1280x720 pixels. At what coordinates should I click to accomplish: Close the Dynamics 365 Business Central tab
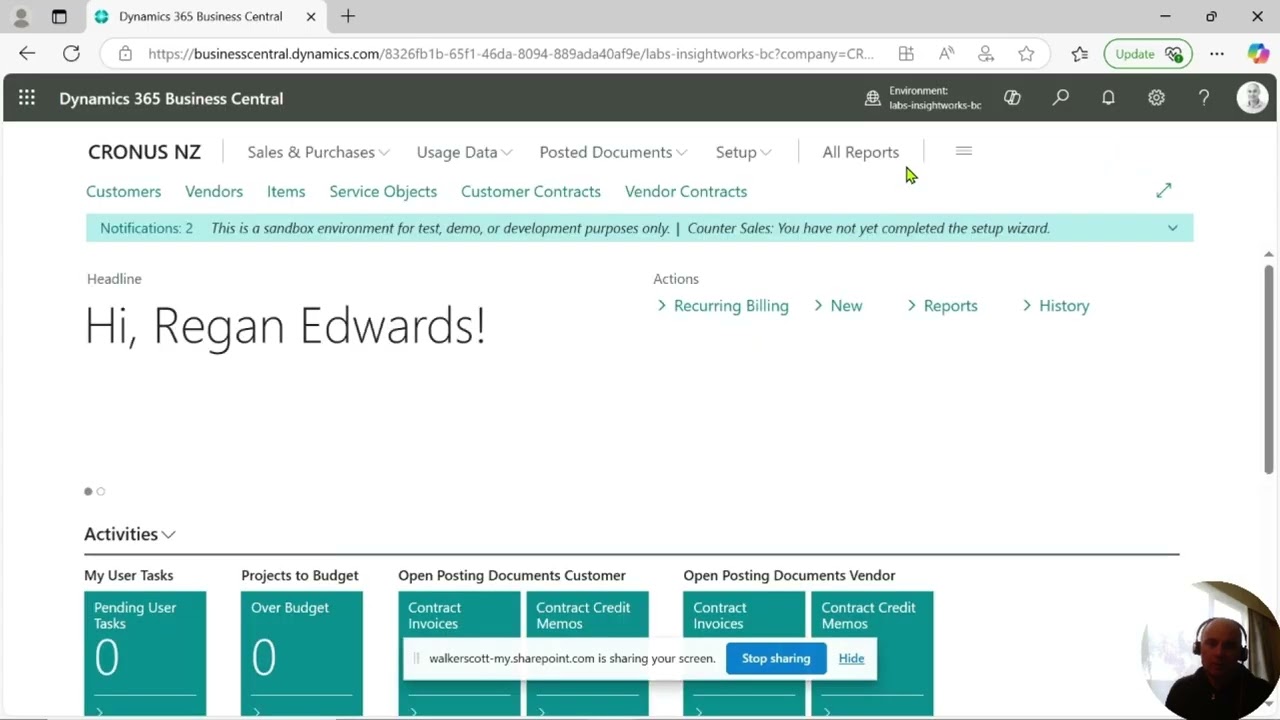tap(311, 17)
